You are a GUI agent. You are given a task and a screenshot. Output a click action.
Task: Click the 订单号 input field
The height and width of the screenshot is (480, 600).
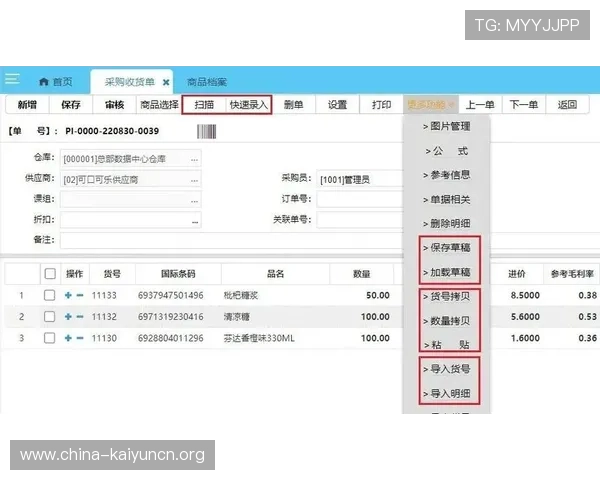pos(360,199)
